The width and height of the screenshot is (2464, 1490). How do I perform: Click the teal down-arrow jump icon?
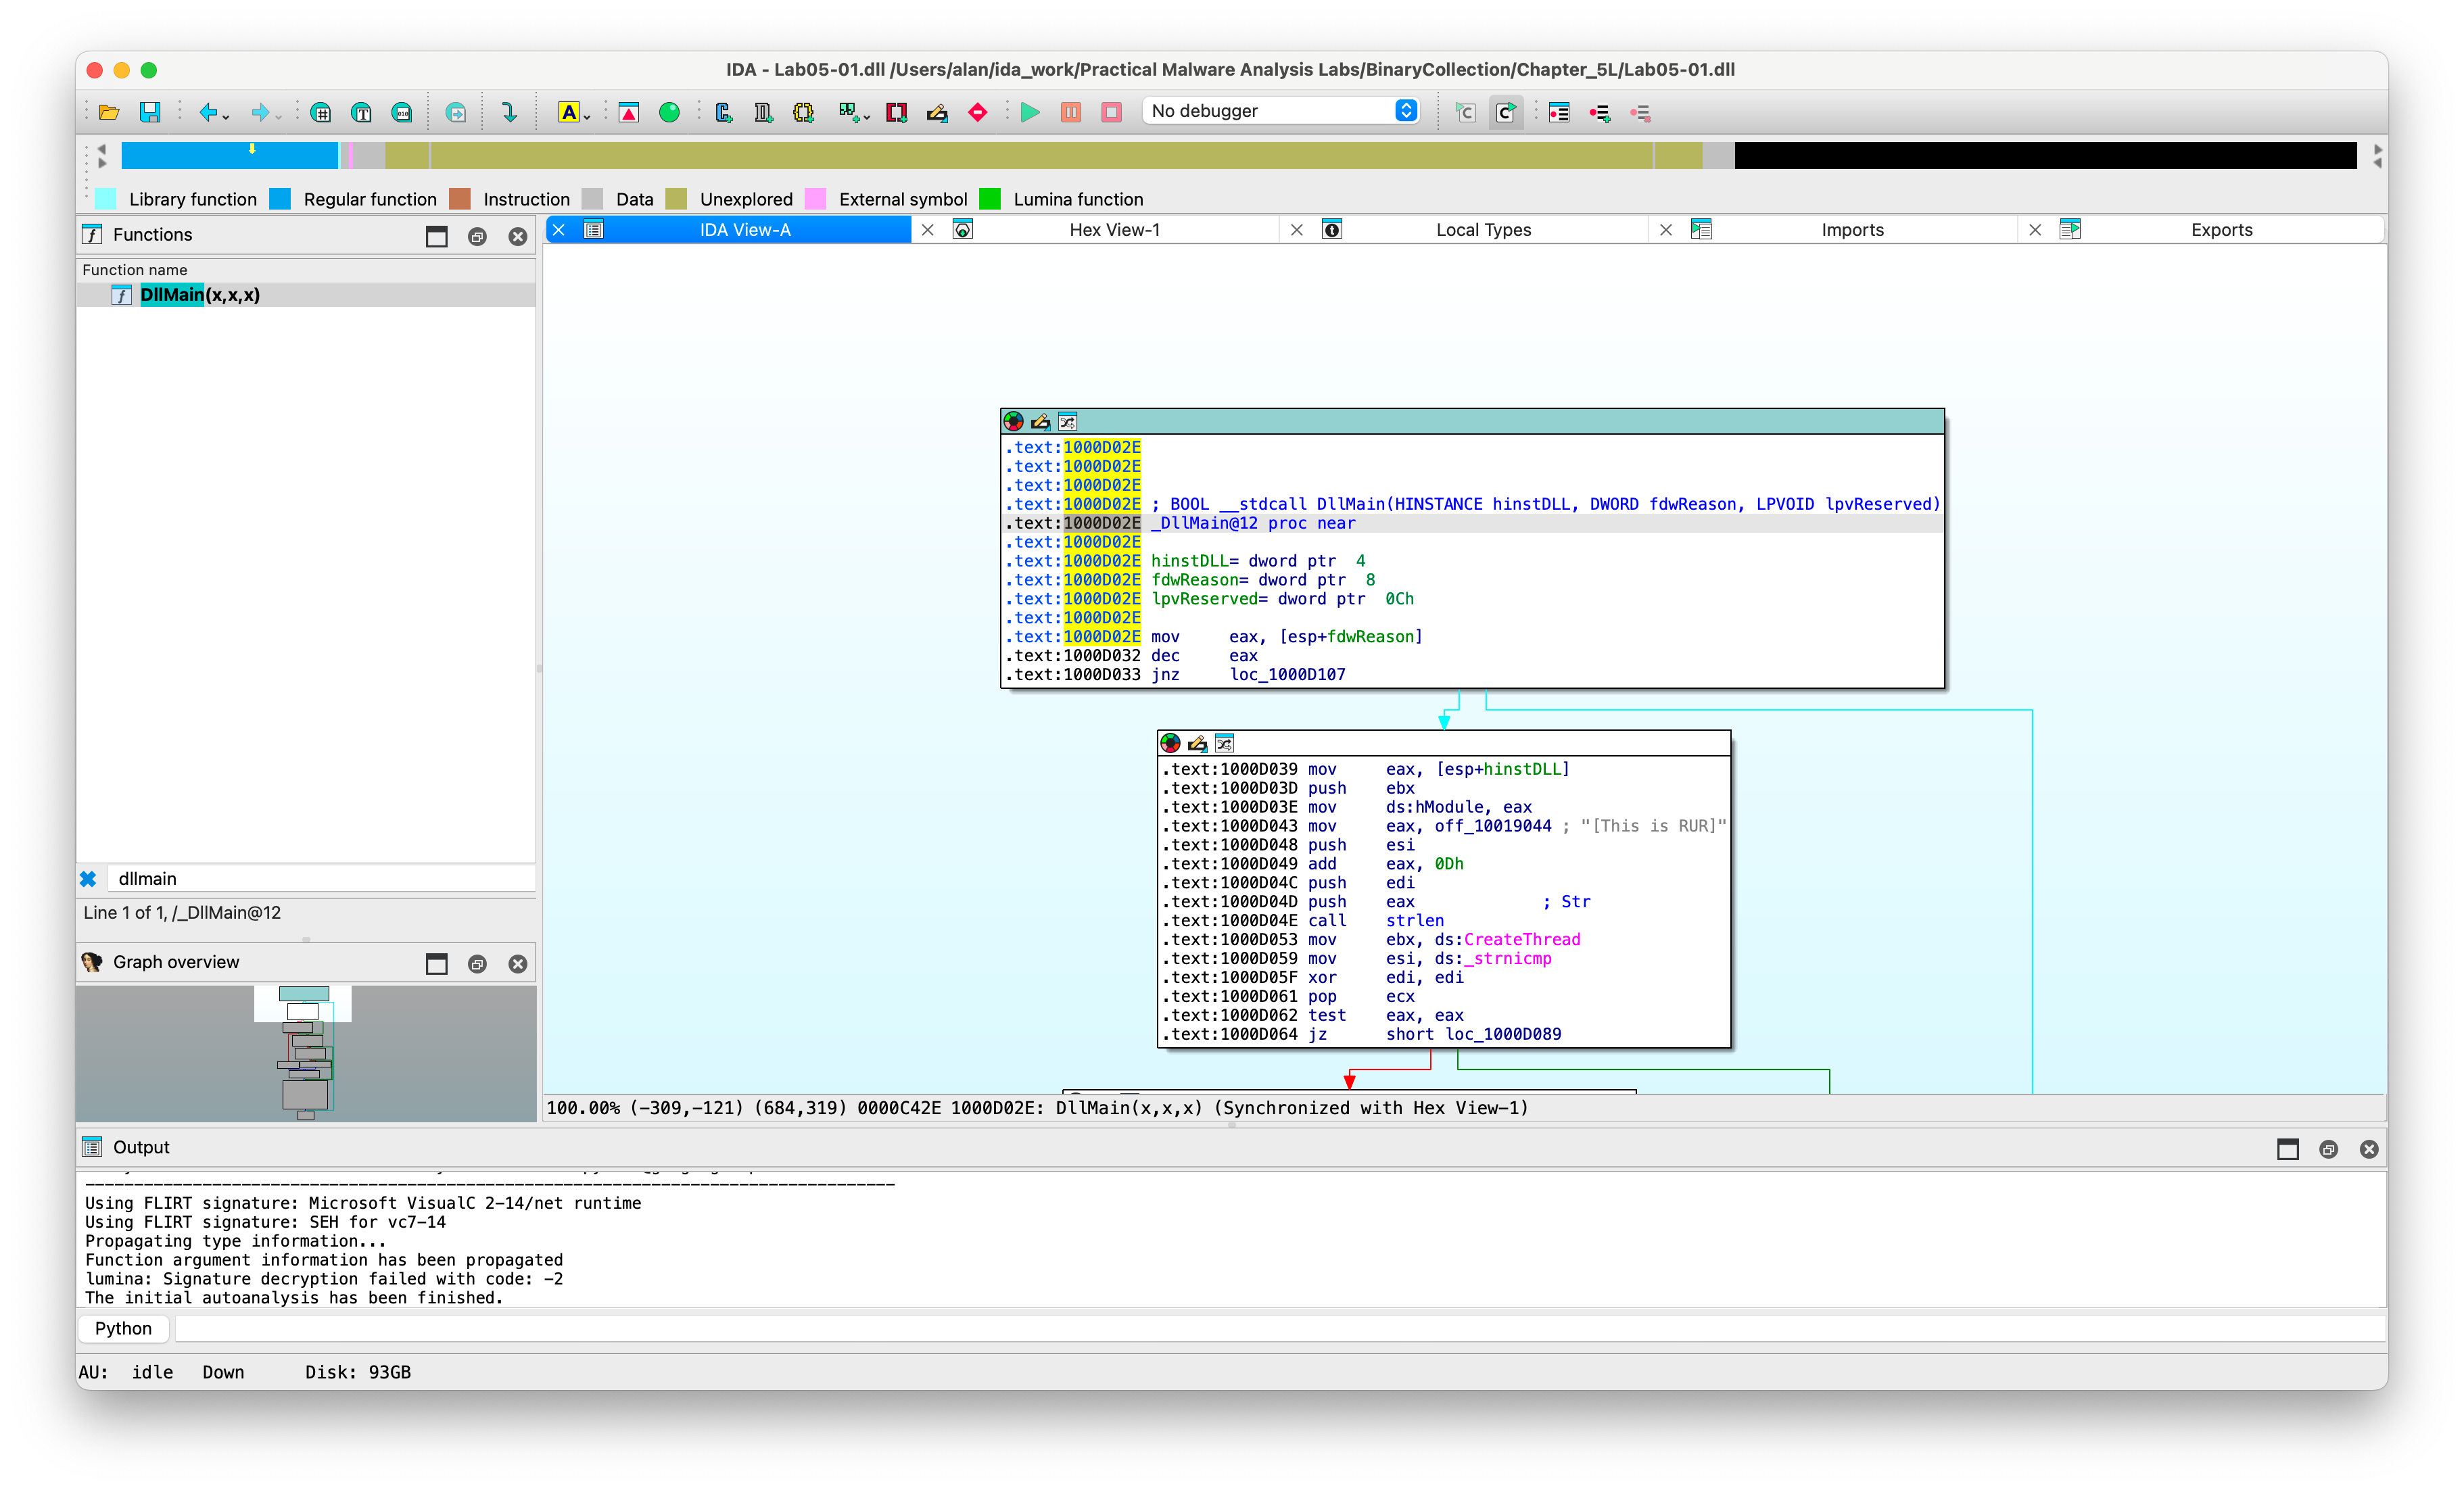tap(509, 112)
